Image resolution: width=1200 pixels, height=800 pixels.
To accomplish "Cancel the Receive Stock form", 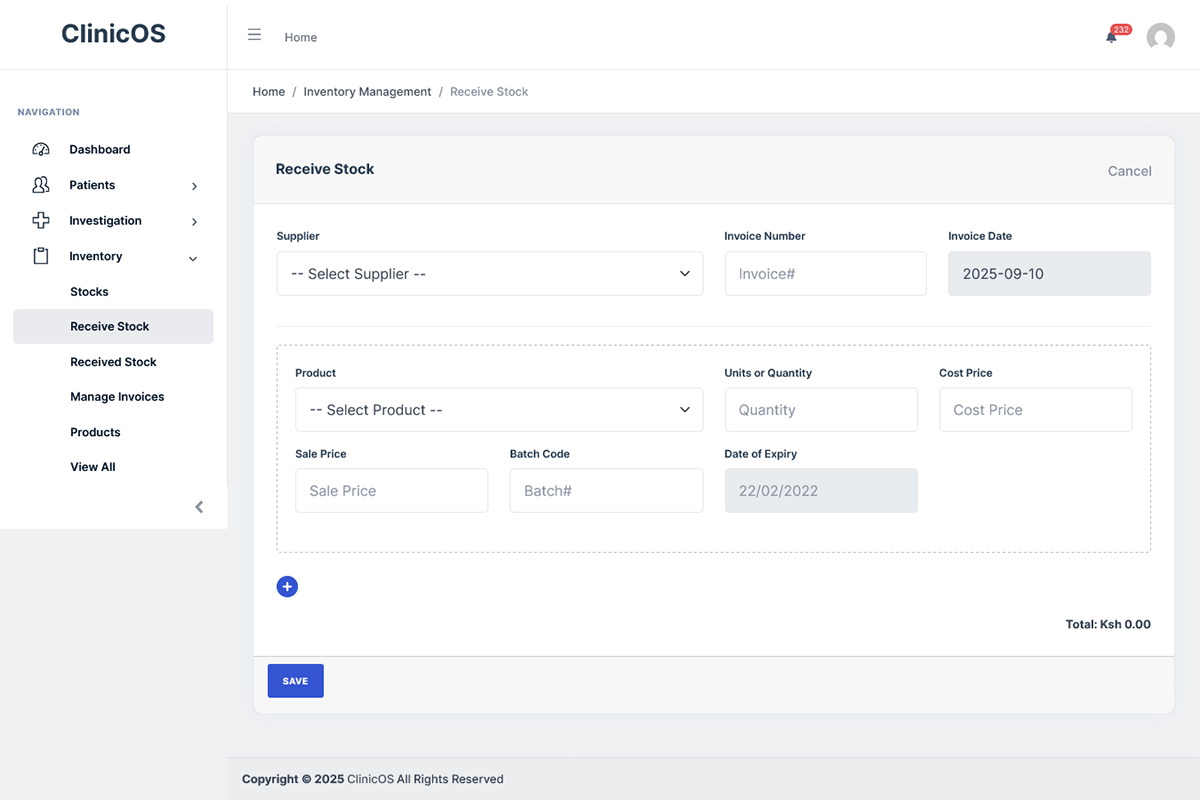I will [x=1129, y=171].
